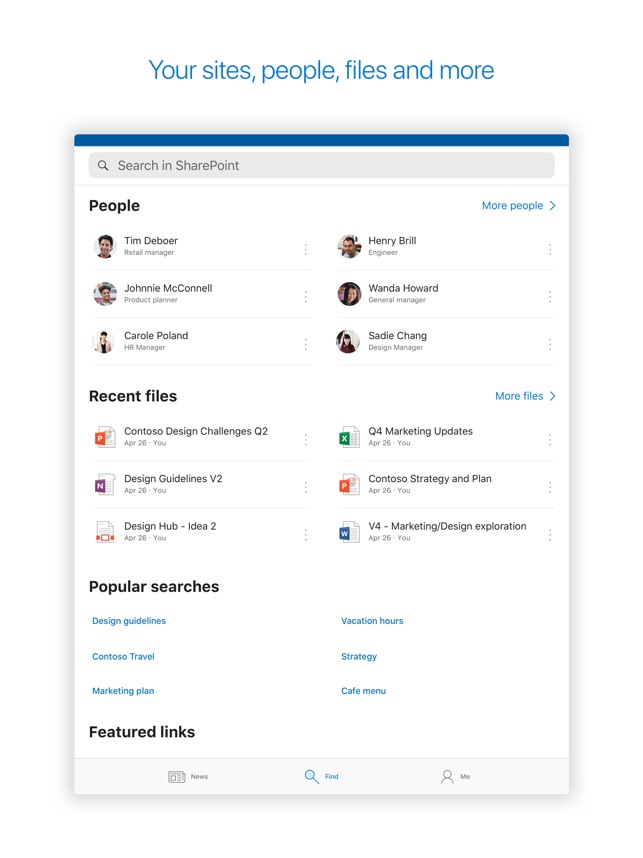
Task: Open options menu for Design Hub - Idea 2
Action: (x=305, y=535)
